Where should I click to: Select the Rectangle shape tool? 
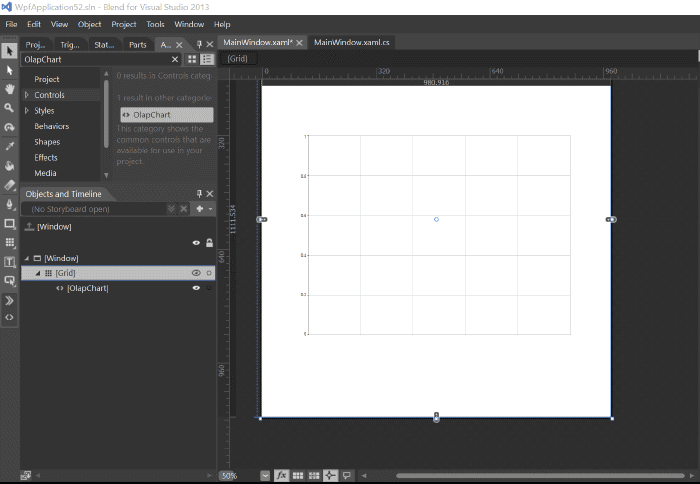[x=9, y=223]
